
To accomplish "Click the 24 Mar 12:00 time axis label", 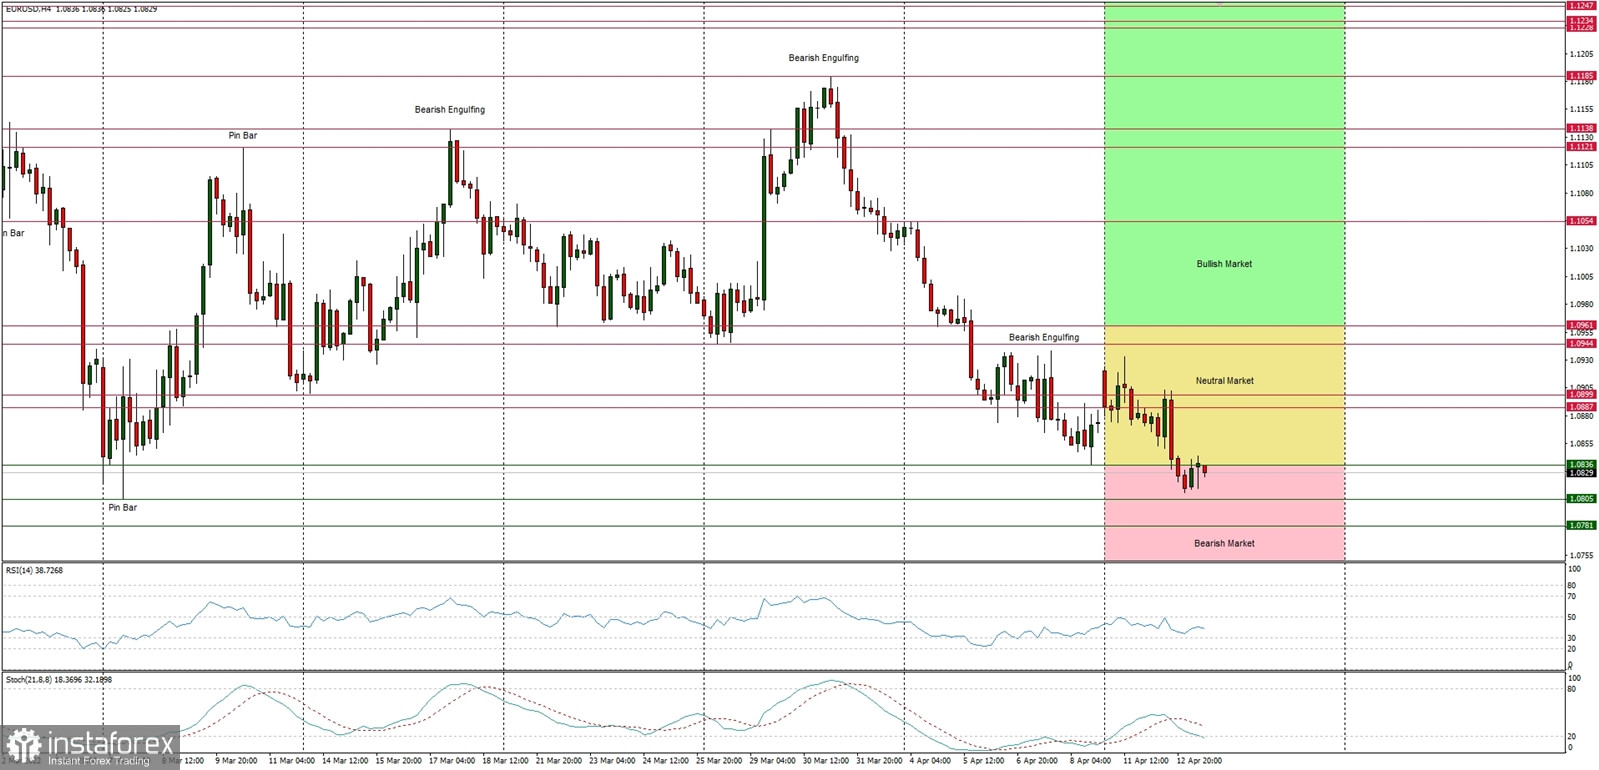I will pos(666,761).
